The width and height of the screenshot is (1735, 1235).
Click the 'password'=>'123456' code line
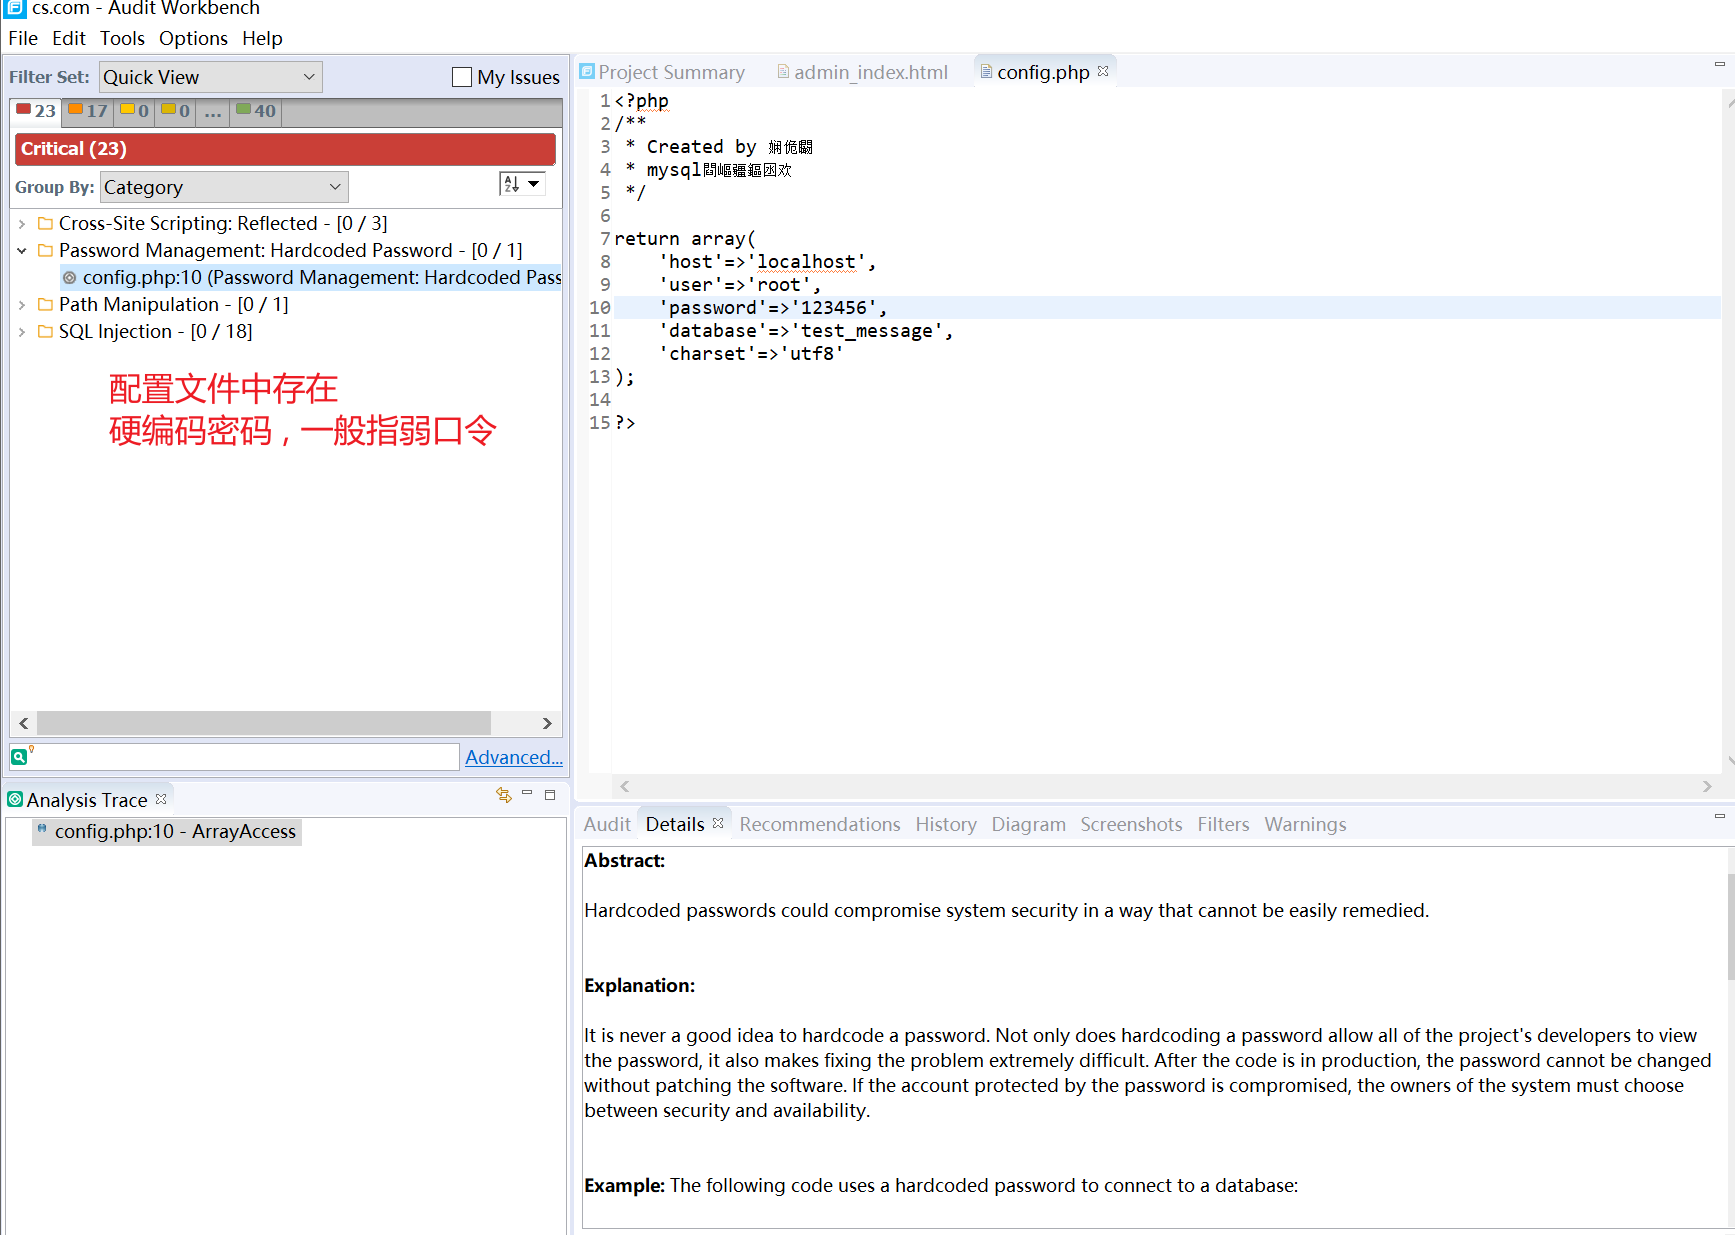point(772,308)
